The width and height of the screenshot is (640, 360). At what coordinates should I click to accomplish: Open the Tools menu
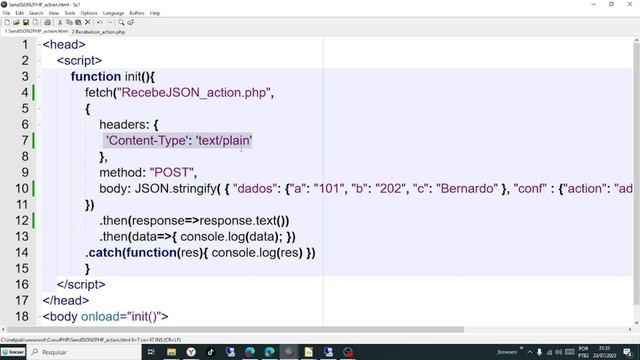point(70,13)
